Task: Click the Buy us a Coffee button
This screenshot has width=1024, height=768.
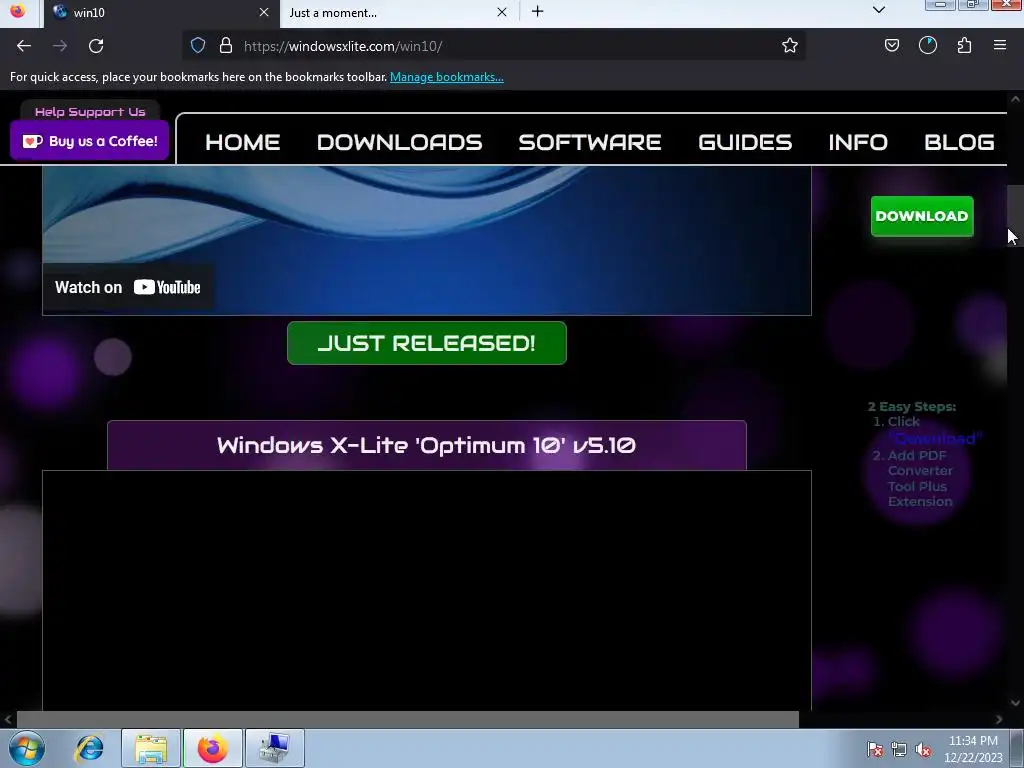Action: point(89,140)
